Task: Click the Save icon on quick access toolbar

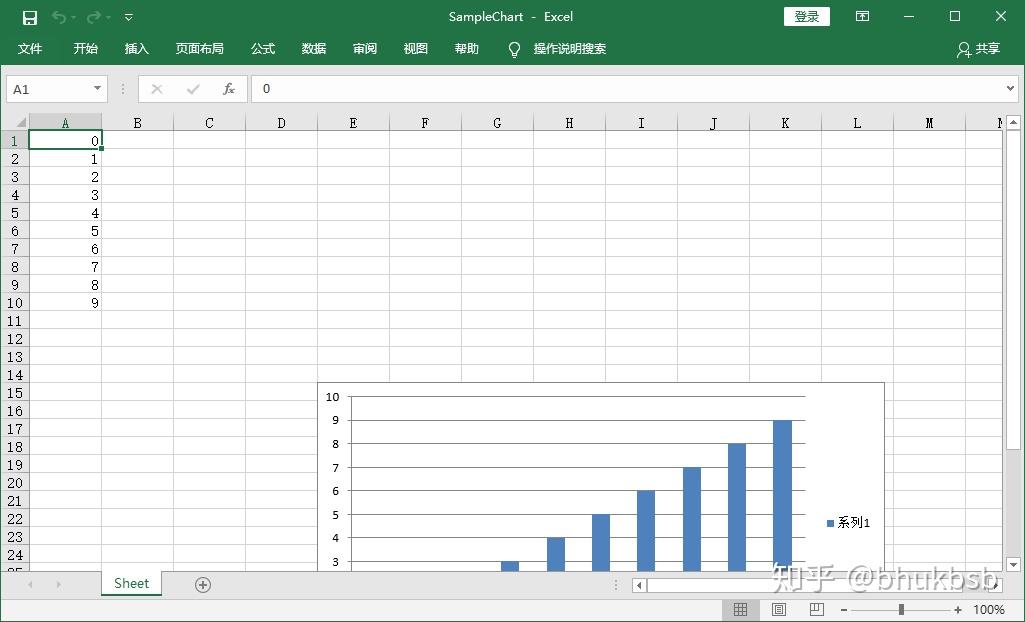Action: point(29,17)
